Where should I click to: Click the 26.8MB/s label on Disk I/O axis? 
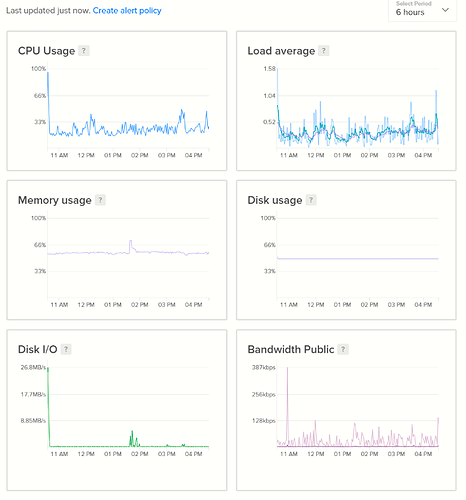33,367
